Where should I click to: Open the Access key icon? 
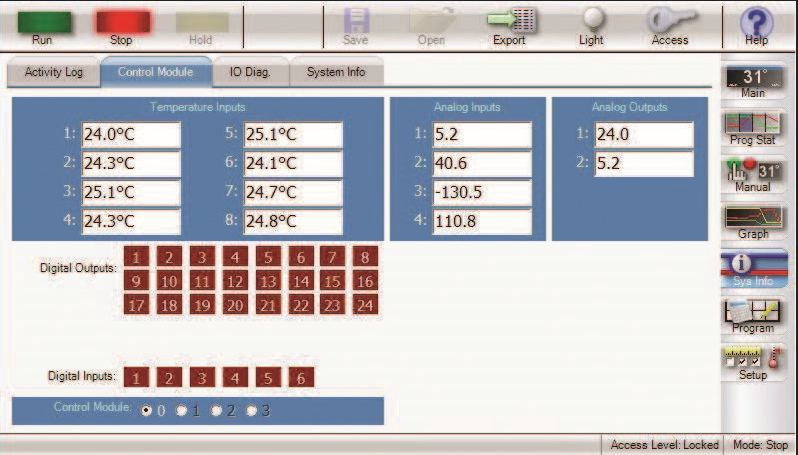(670, 22)
